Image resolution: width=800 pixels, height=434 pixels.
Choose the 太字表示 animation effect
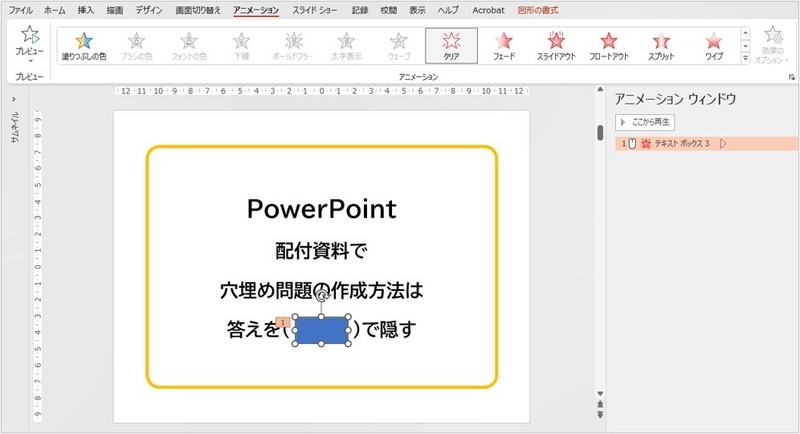[x=346, y=46]
